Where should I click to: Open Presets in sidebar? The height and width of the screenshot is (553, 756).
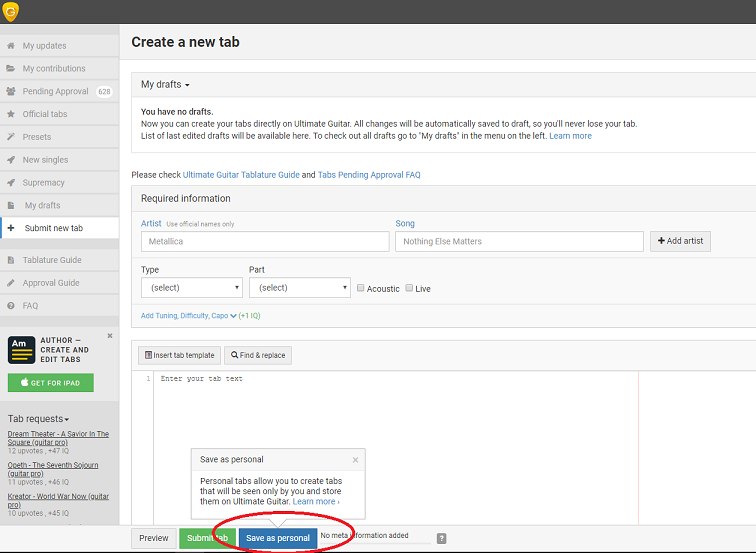point(59,137)
